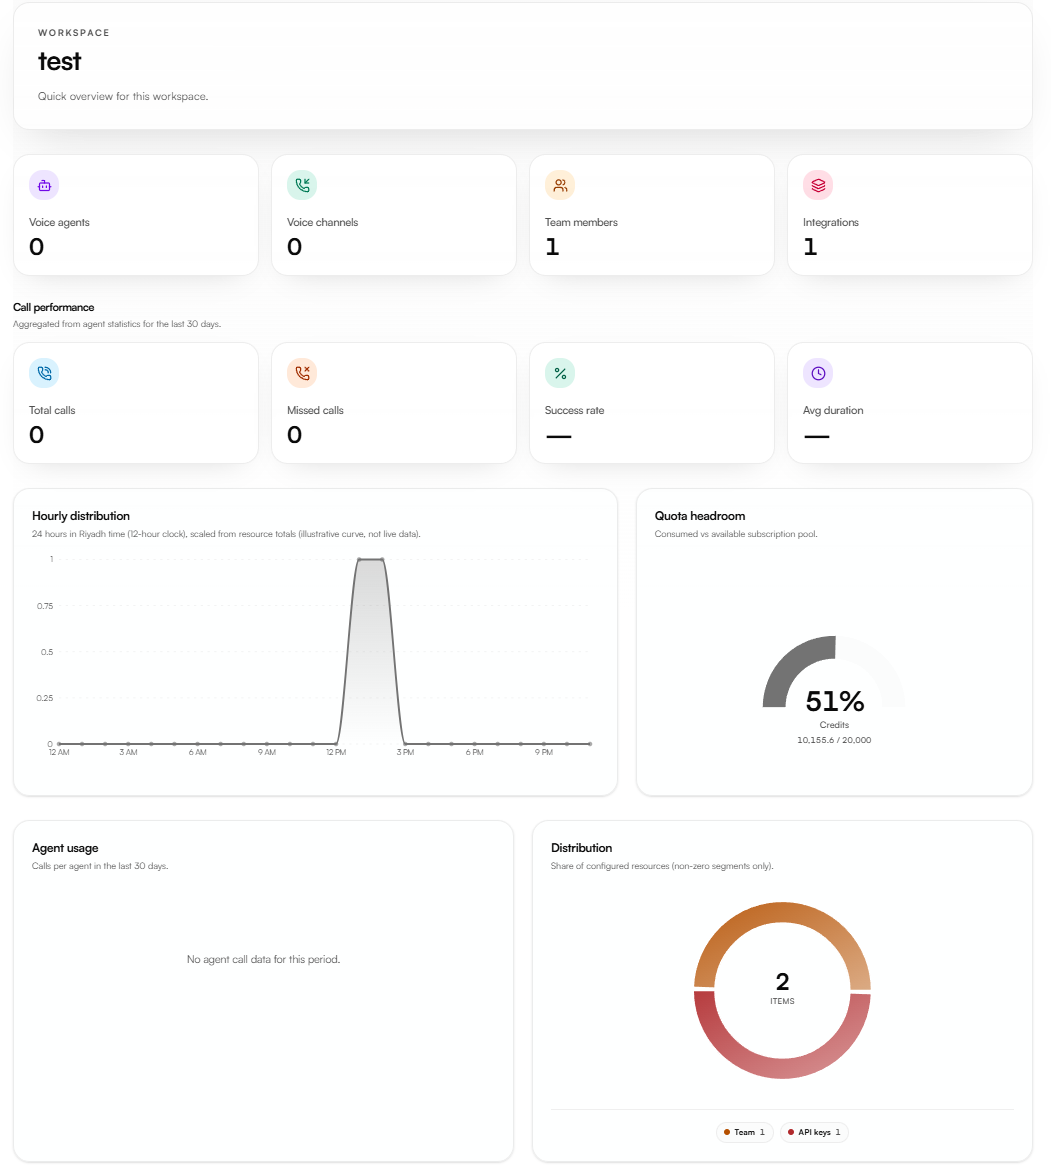Image resolution: width=1051 pixels, height=1175 pixels.
Task: Click the Total calls phone icon
Action: point(44,373)
